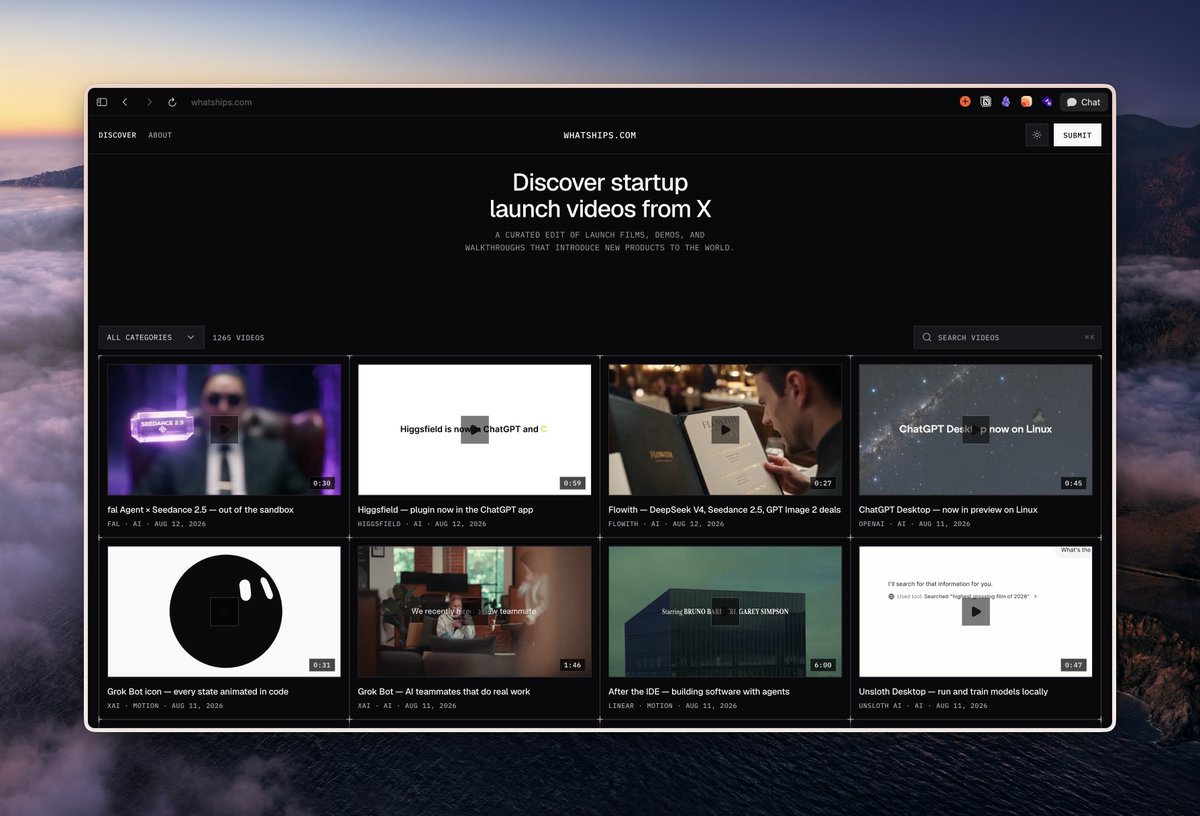Open the ABOUT nav item
The height and width of the screenshot is (816, 1200).
pyautogui.click(x=160, y=135)
